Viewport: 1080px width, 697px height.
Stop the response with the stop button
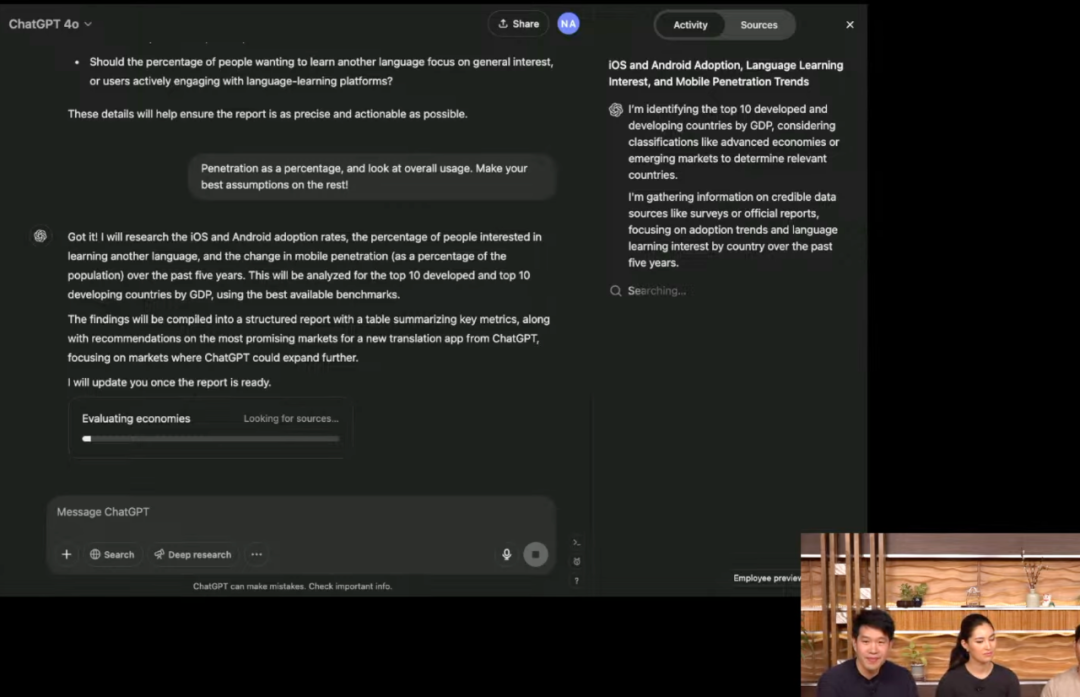(x=536, y=554)
